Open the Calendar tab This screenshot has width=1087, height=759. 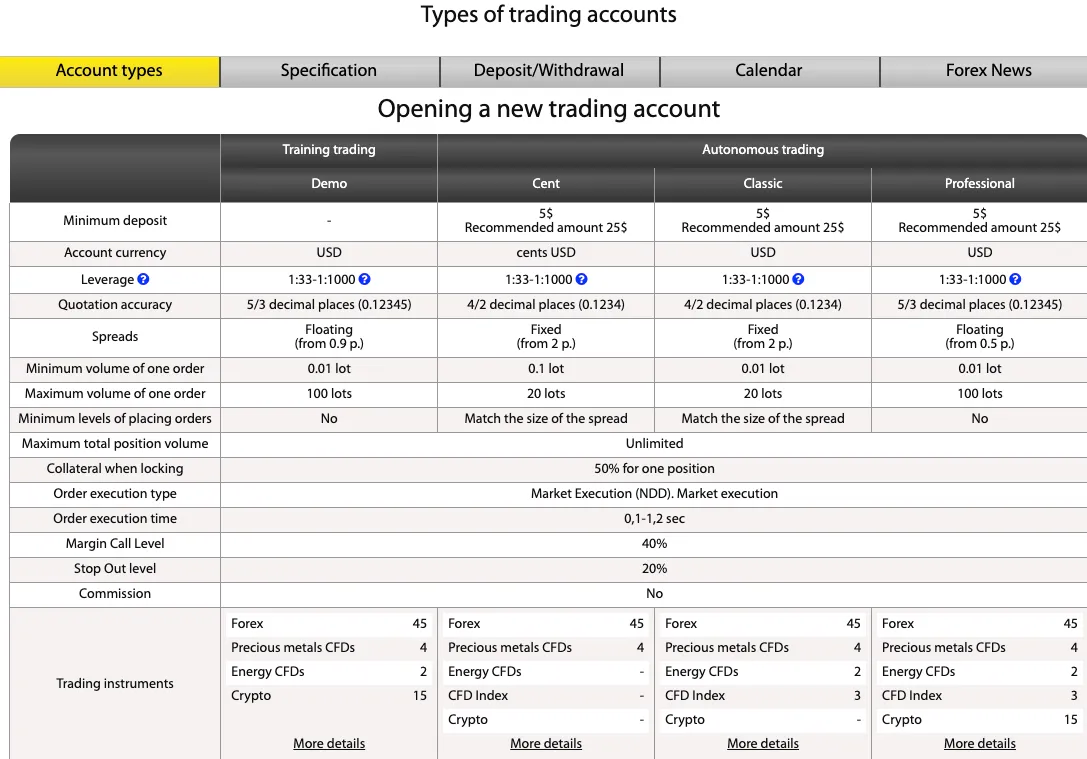pos(769,71)
